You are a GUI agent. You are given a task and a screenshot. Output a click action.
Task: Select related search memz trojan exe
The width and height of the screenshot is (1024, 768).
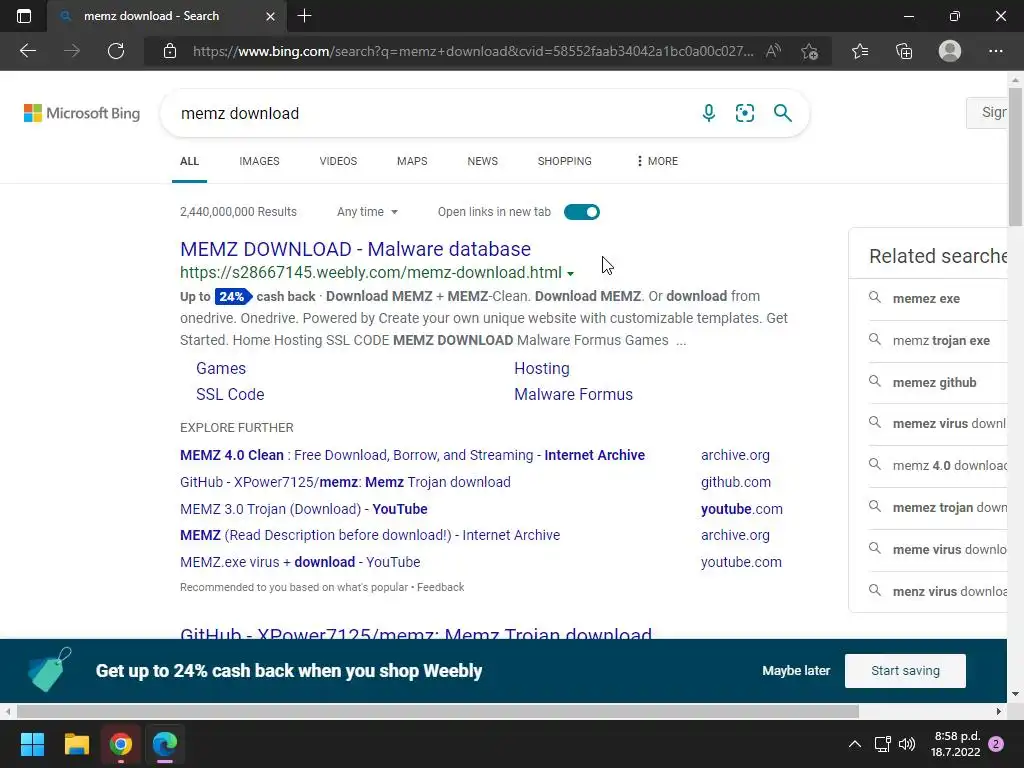[941, 340]
